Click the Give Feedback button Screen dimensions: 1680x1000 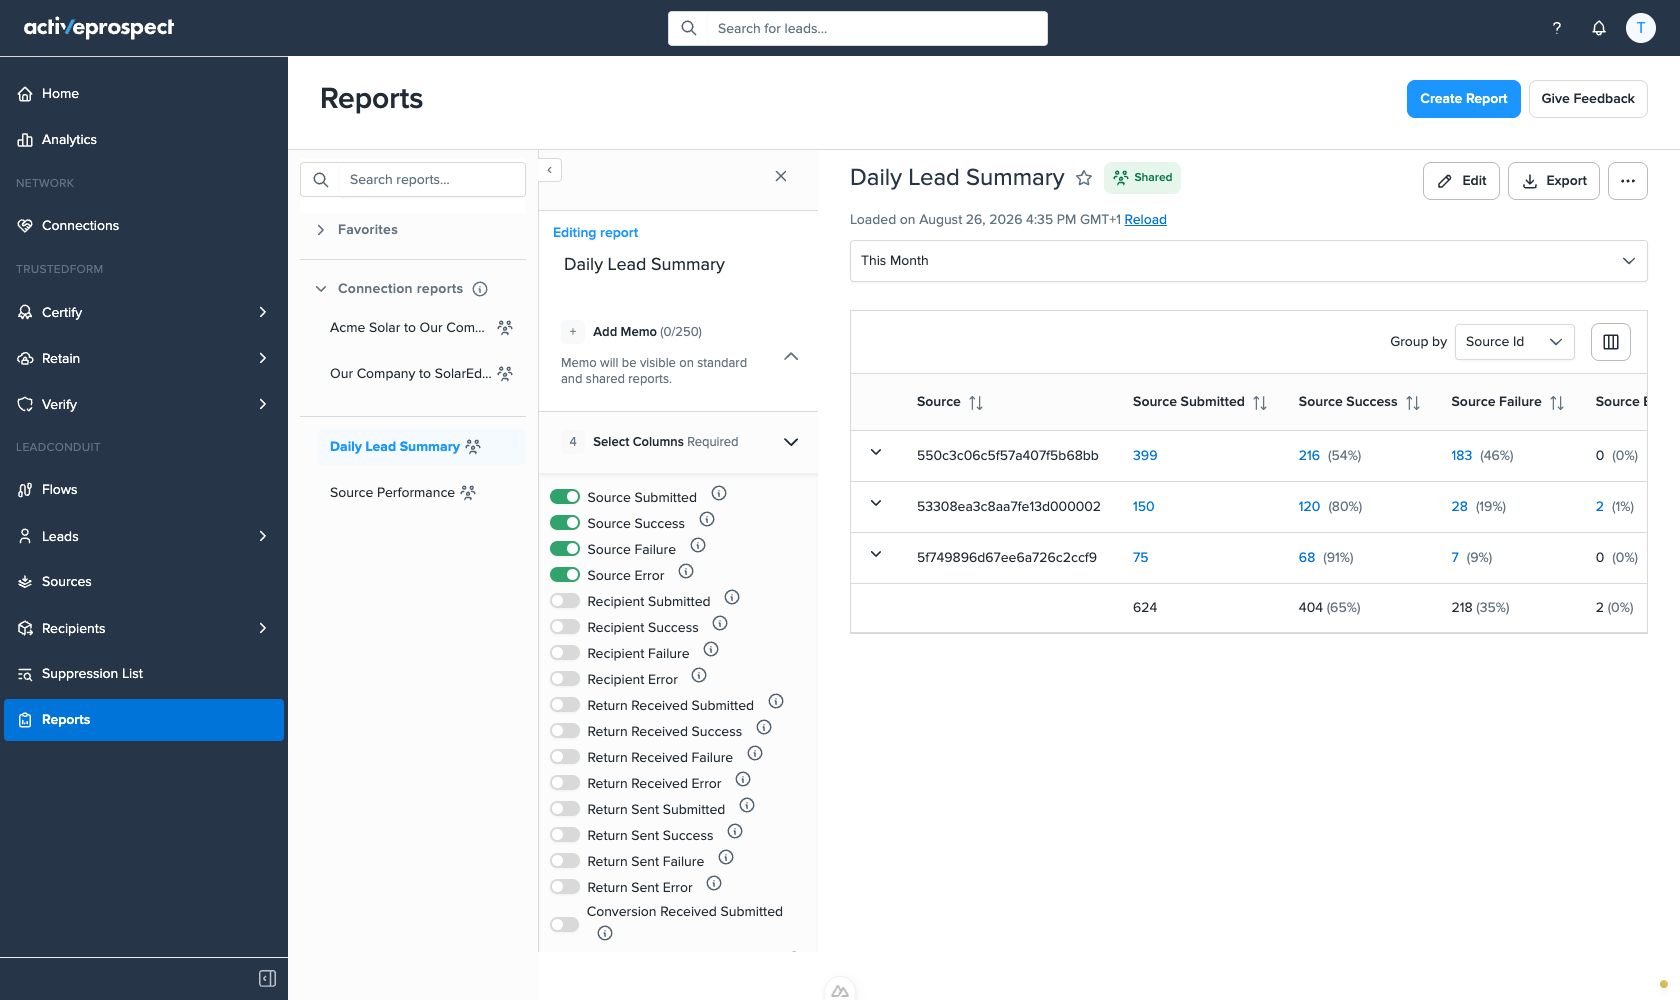pyautogui.click(x=1588, y=99)
